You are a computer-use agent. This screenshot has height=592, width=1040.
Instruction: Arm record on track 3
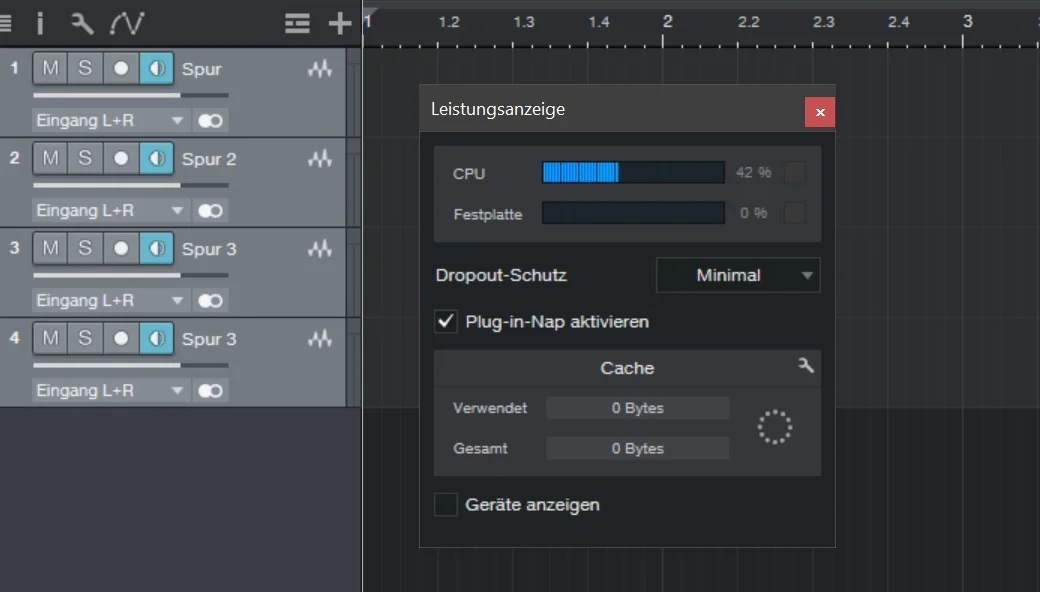pyautogui.click(x=121, y=249)
